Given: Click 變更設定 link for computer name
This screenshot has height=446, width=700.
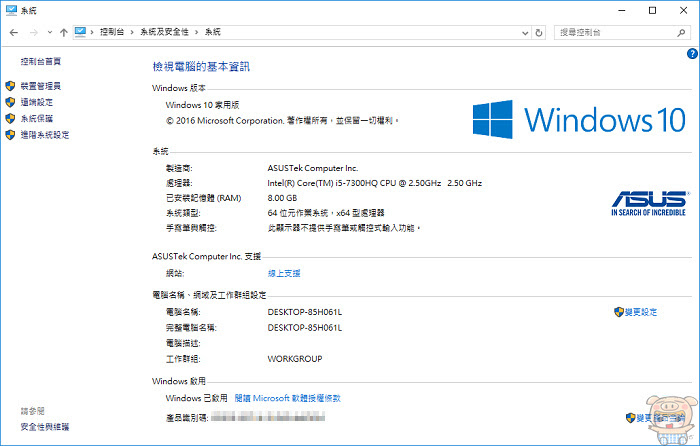Looking at the screenshot, I should tap(641, 312).
